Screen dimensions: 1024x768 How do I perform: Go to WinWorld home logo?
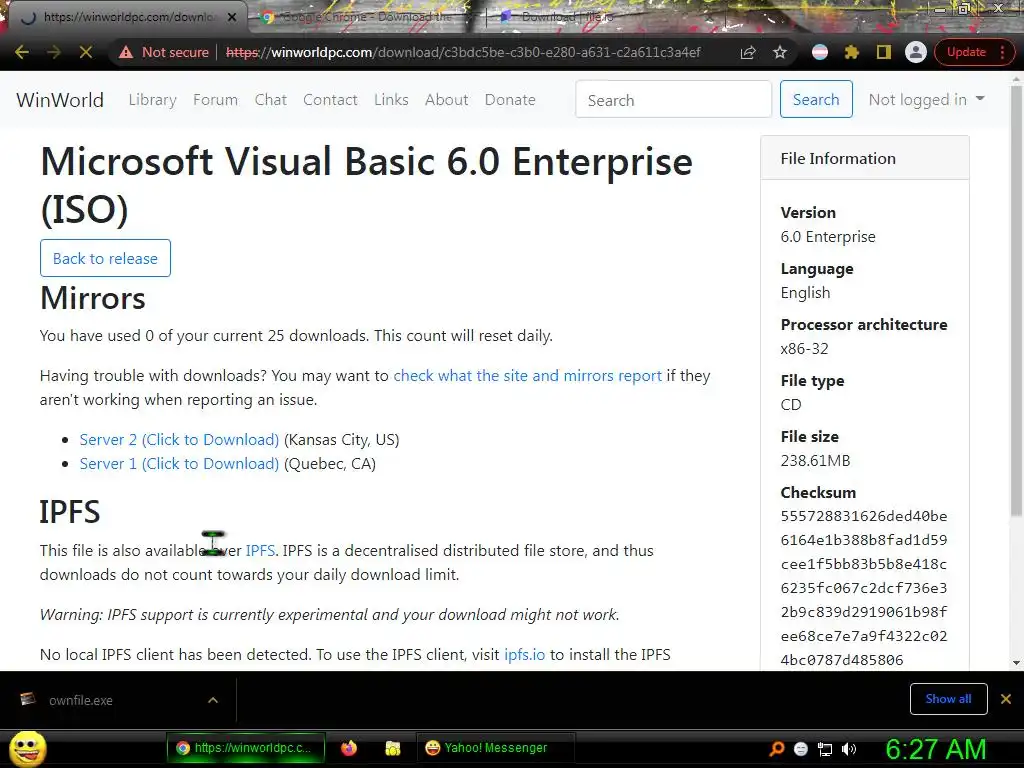tap(60, 100)
